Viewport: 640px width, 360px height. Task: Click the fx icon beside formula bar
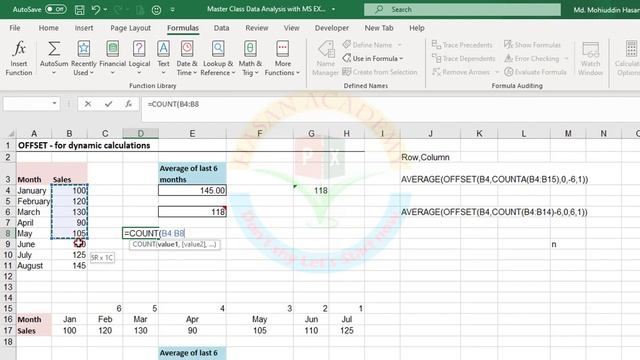coord(129,104)
